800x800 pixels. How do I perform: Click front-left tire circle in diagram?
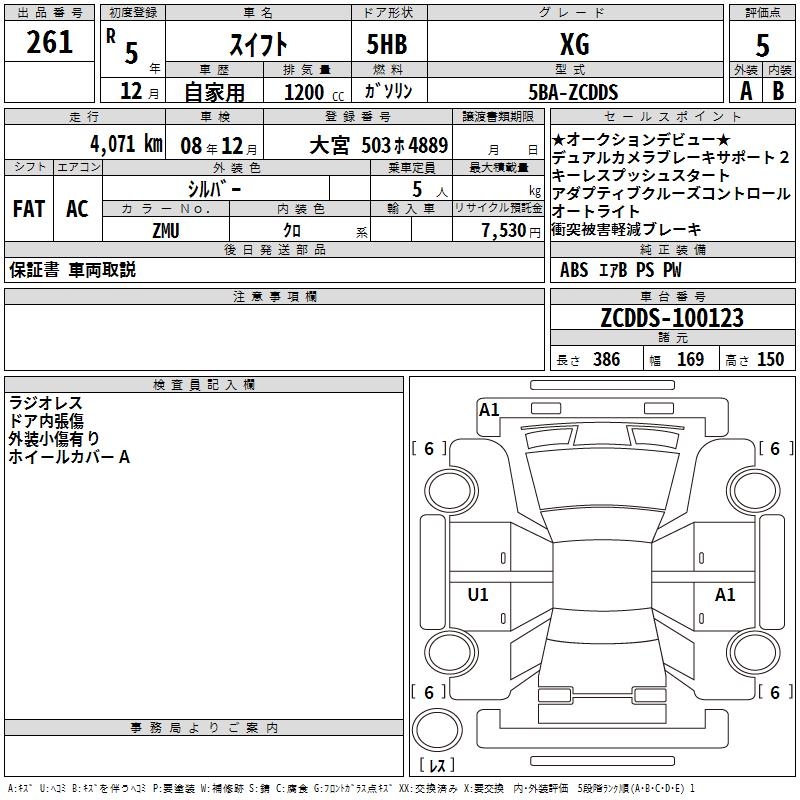pyautogui.click(x=450, y=491)
